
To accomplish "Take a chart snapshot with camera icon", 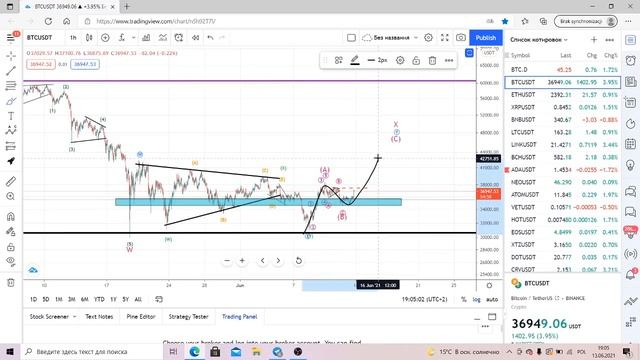I will click(461, 38).
